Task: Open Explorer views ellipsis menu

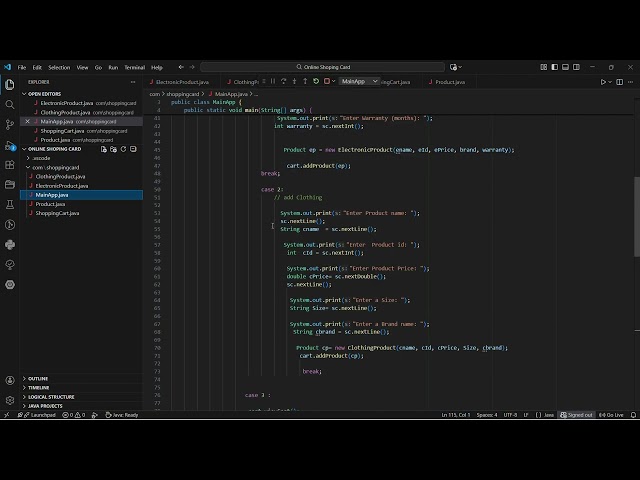Action: [x=133, y=82]
